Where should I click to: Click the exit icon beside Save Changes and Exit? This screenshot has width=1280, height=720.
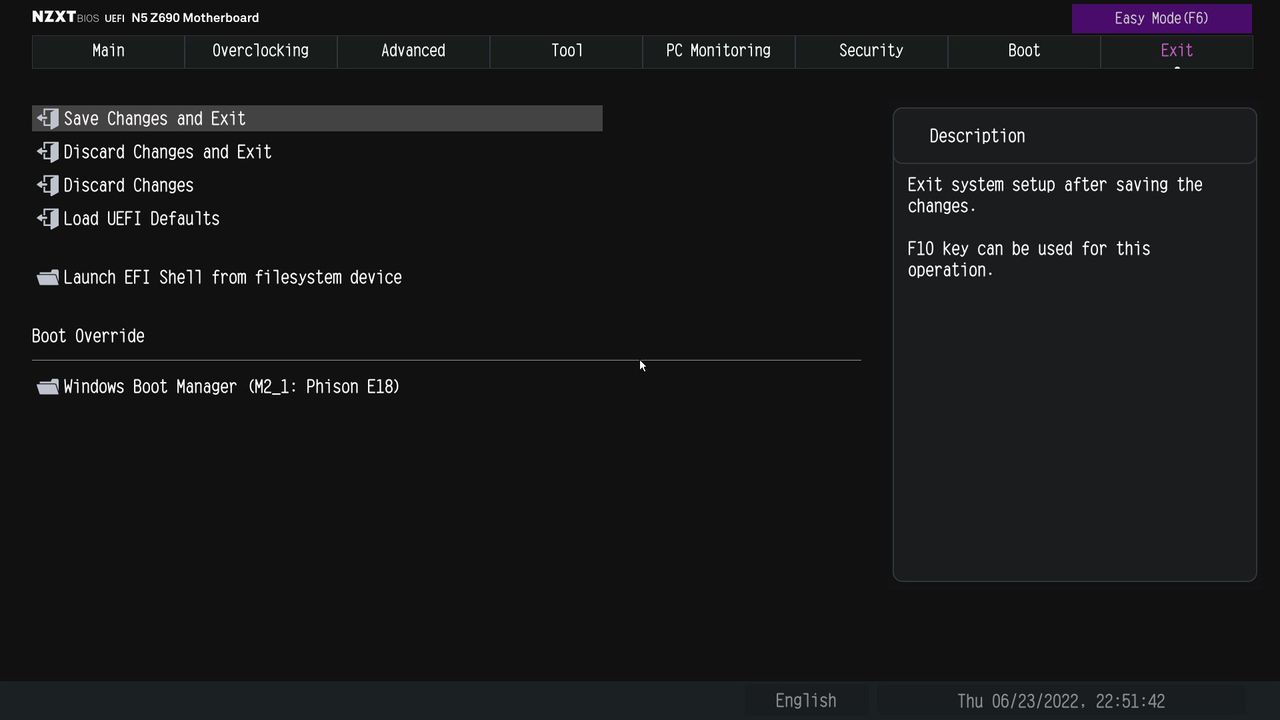pyautogui.click(x=48, y=118)
